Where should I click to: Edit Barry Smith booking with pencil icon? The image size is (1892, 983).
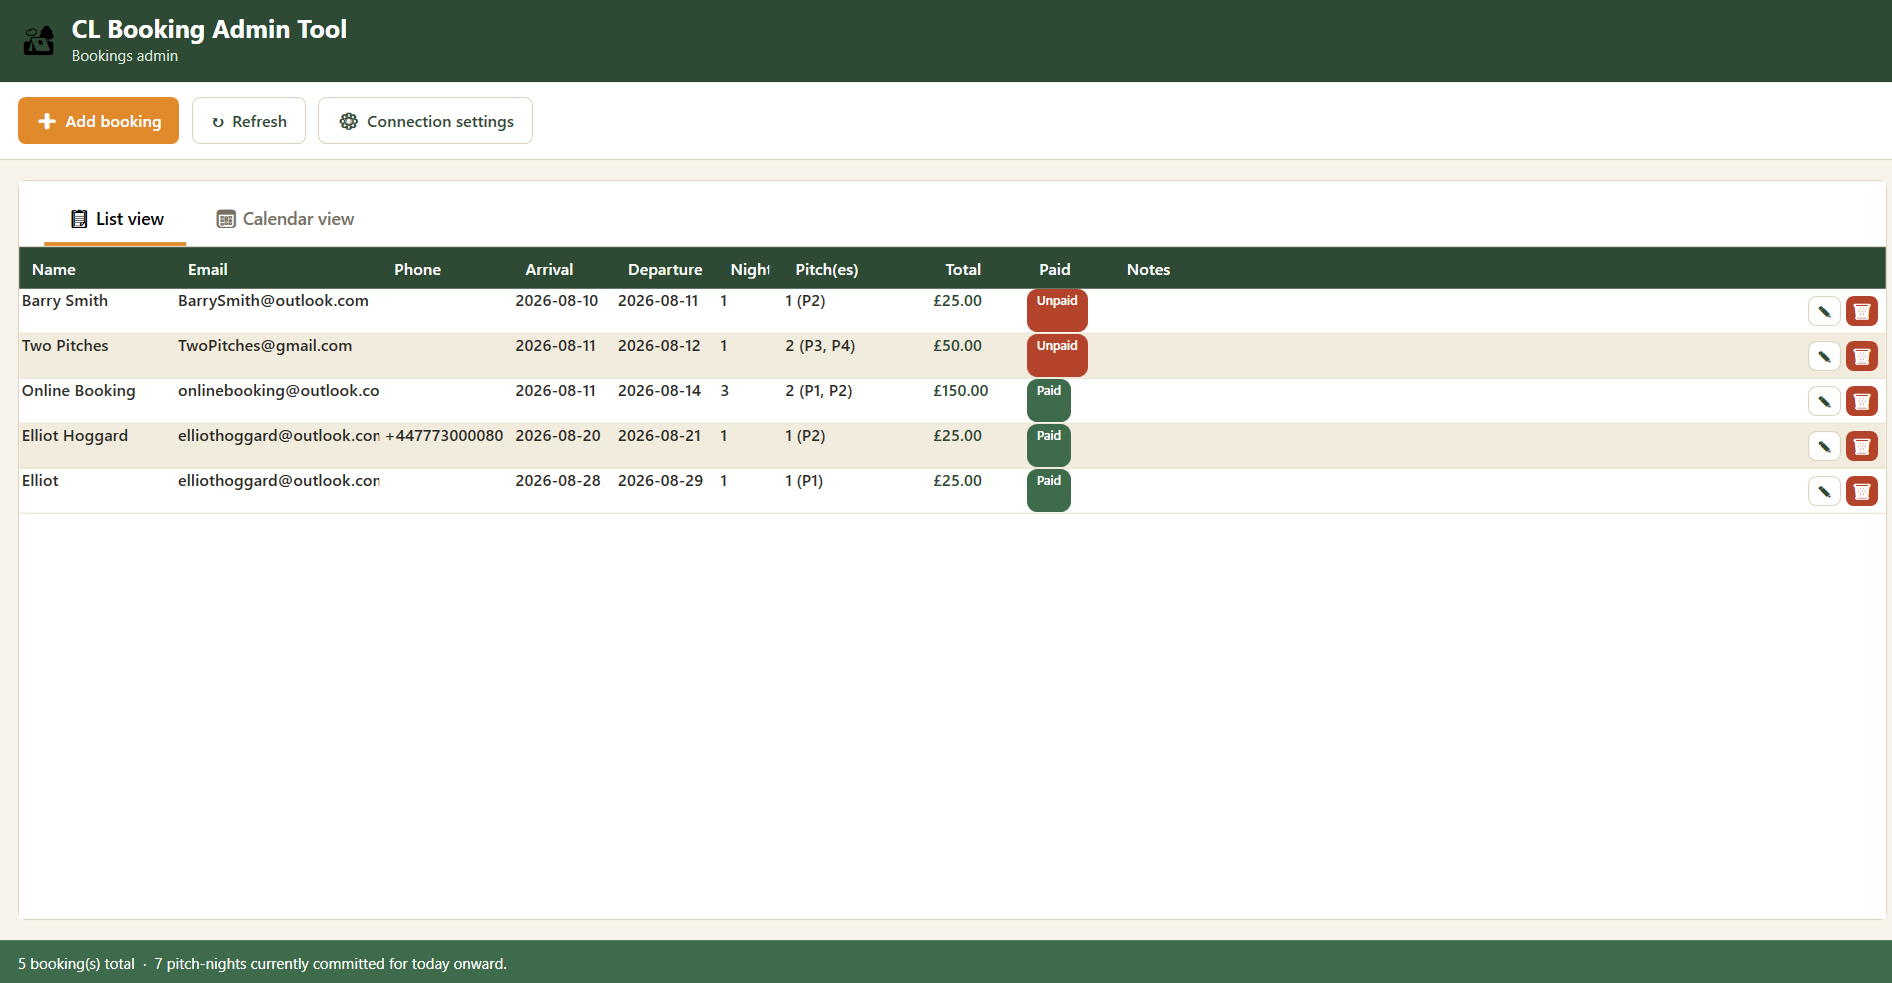pyautogui.click(x=1824, y=311)
